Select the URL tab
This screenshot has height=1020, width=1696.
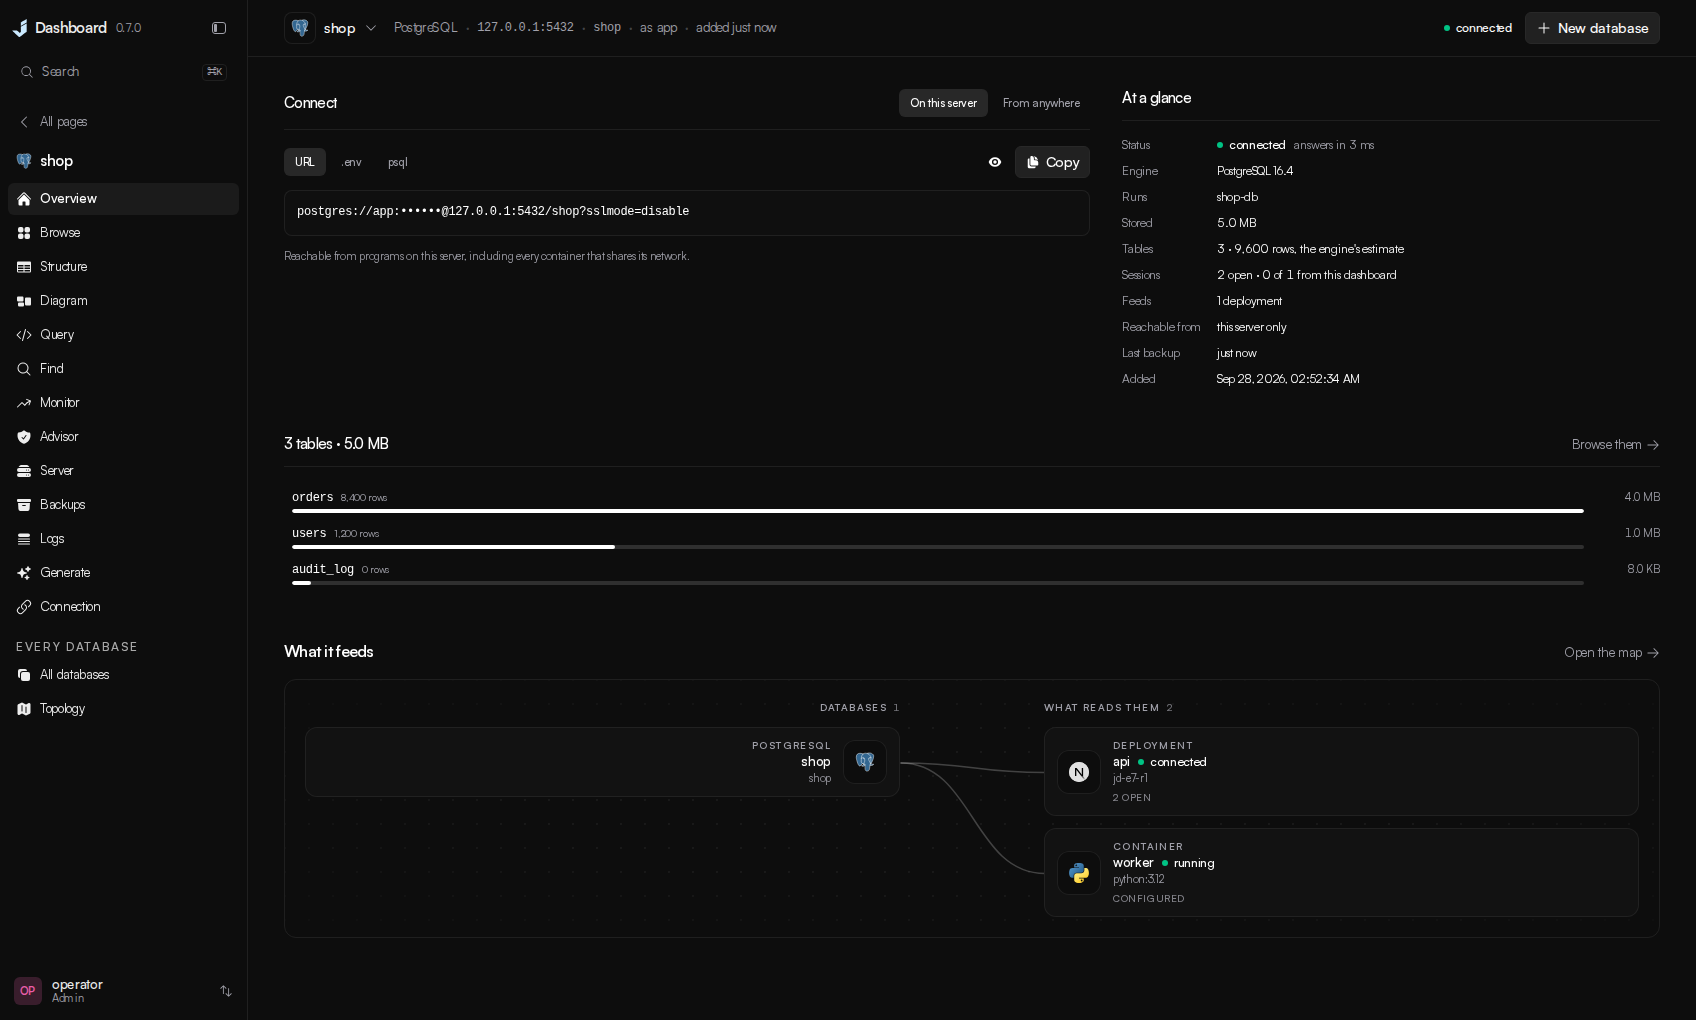click(305, 162)
